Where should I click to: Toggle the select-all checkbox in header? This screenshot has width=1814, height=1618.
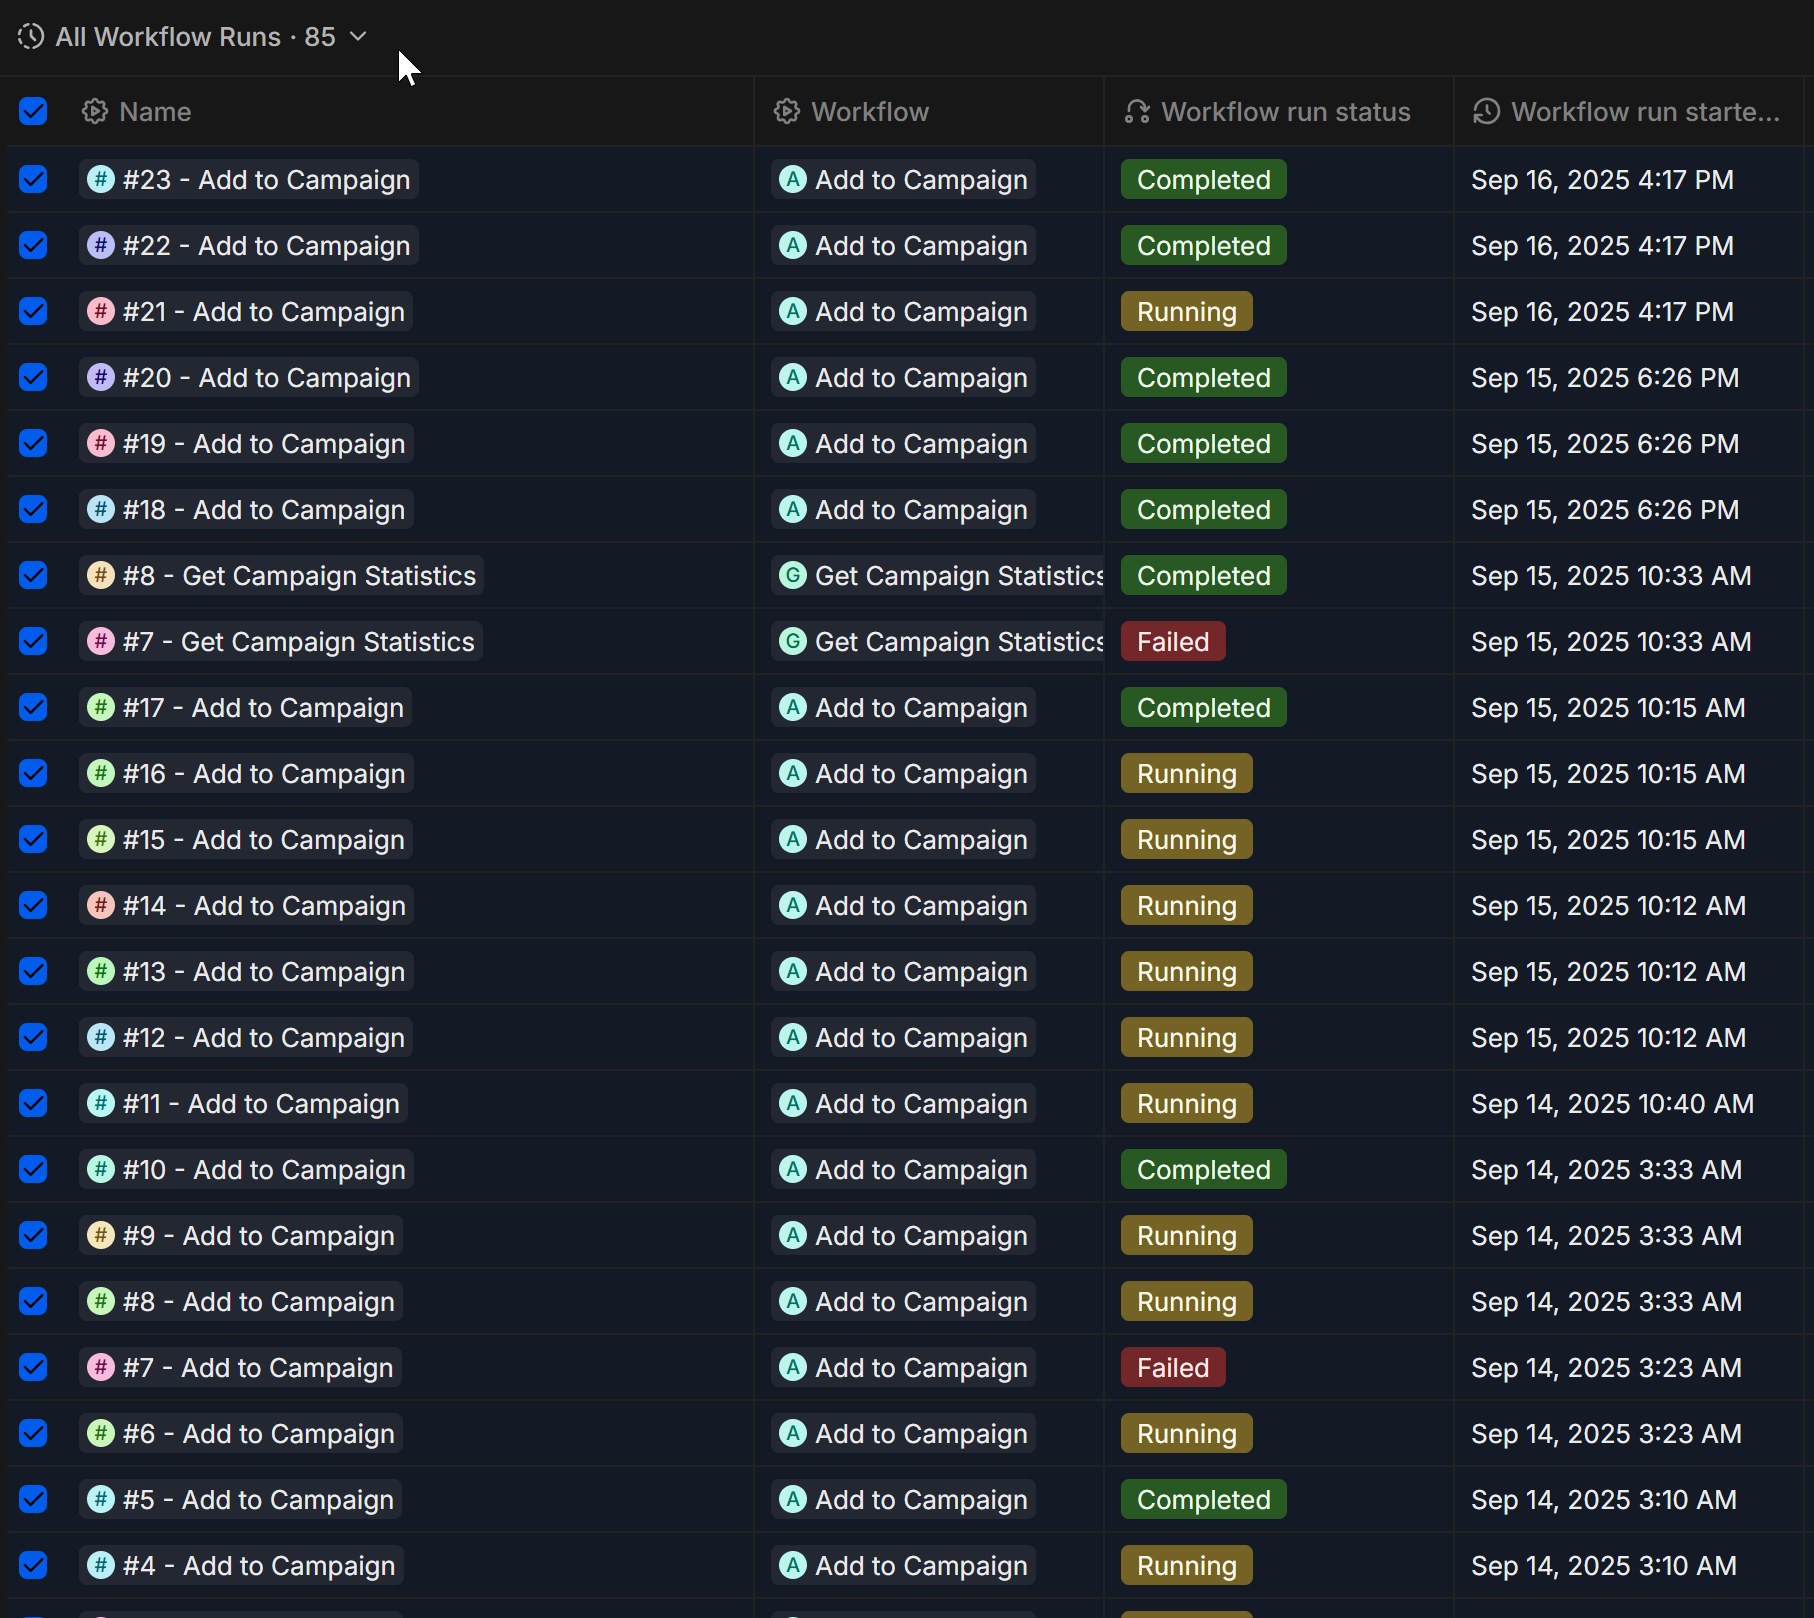point(33,111)
